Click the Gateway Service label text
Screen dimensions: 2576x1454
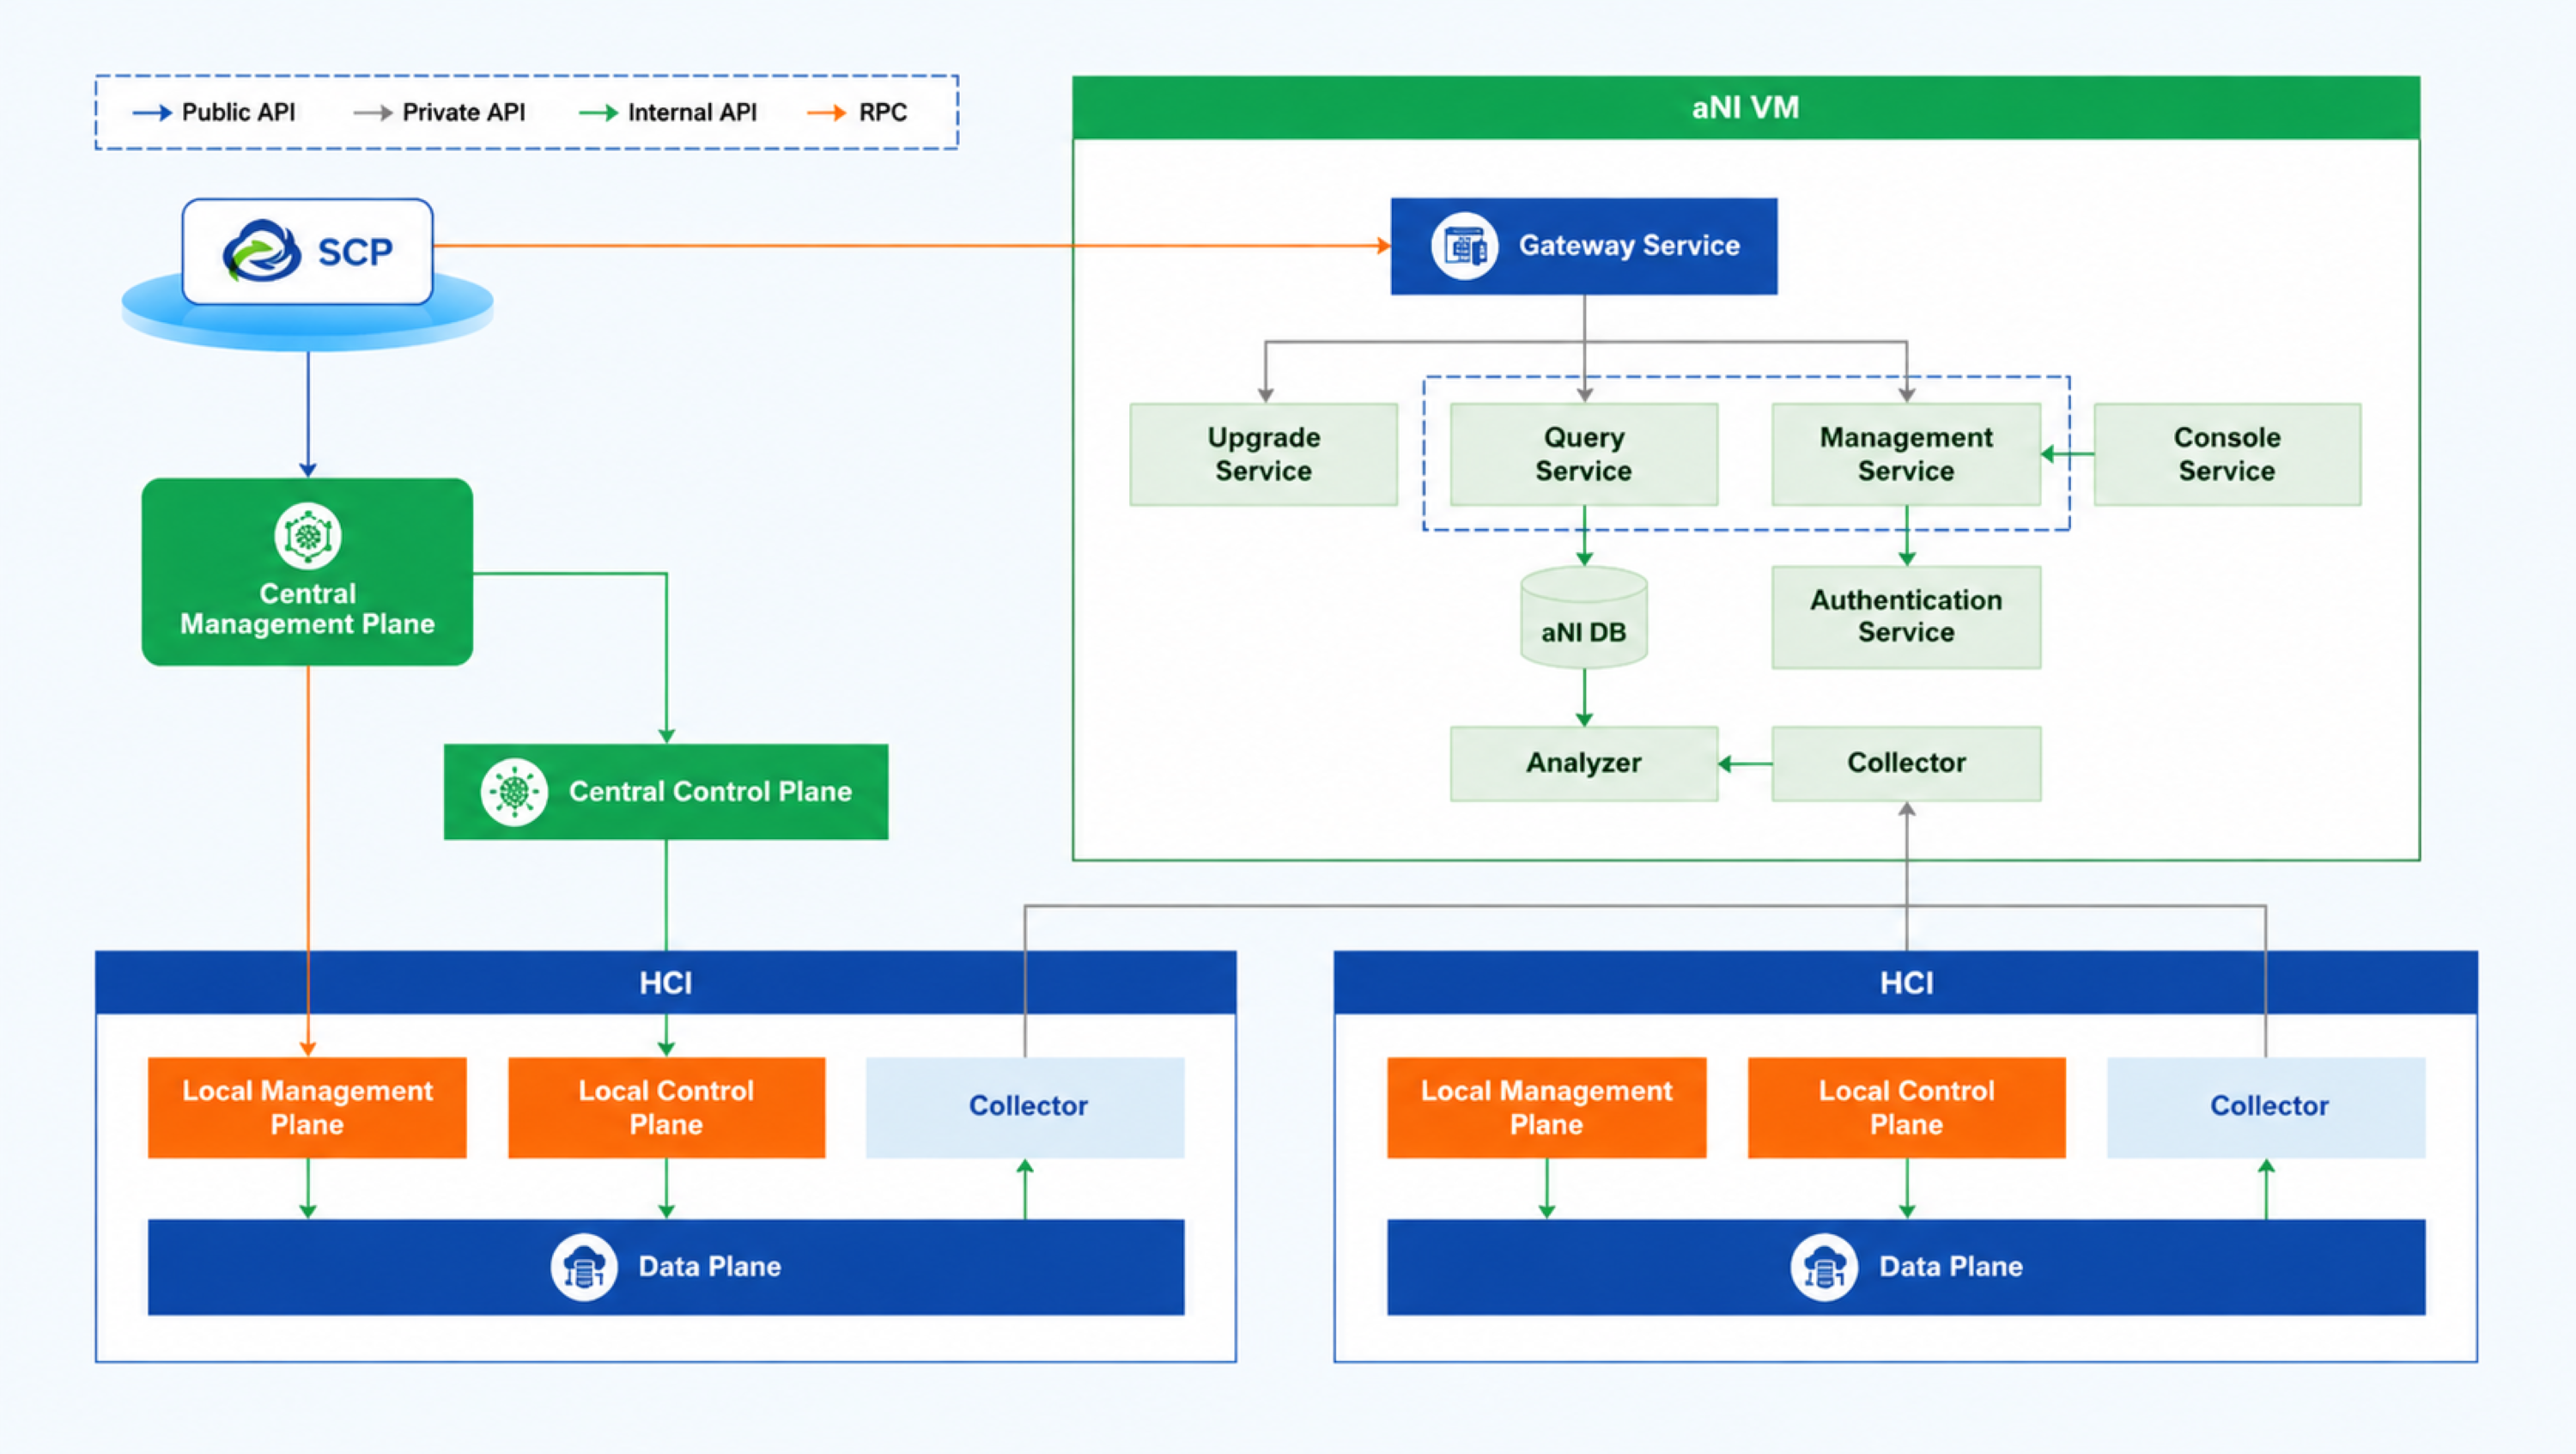pyautogui.click(x=1629, y=245)
